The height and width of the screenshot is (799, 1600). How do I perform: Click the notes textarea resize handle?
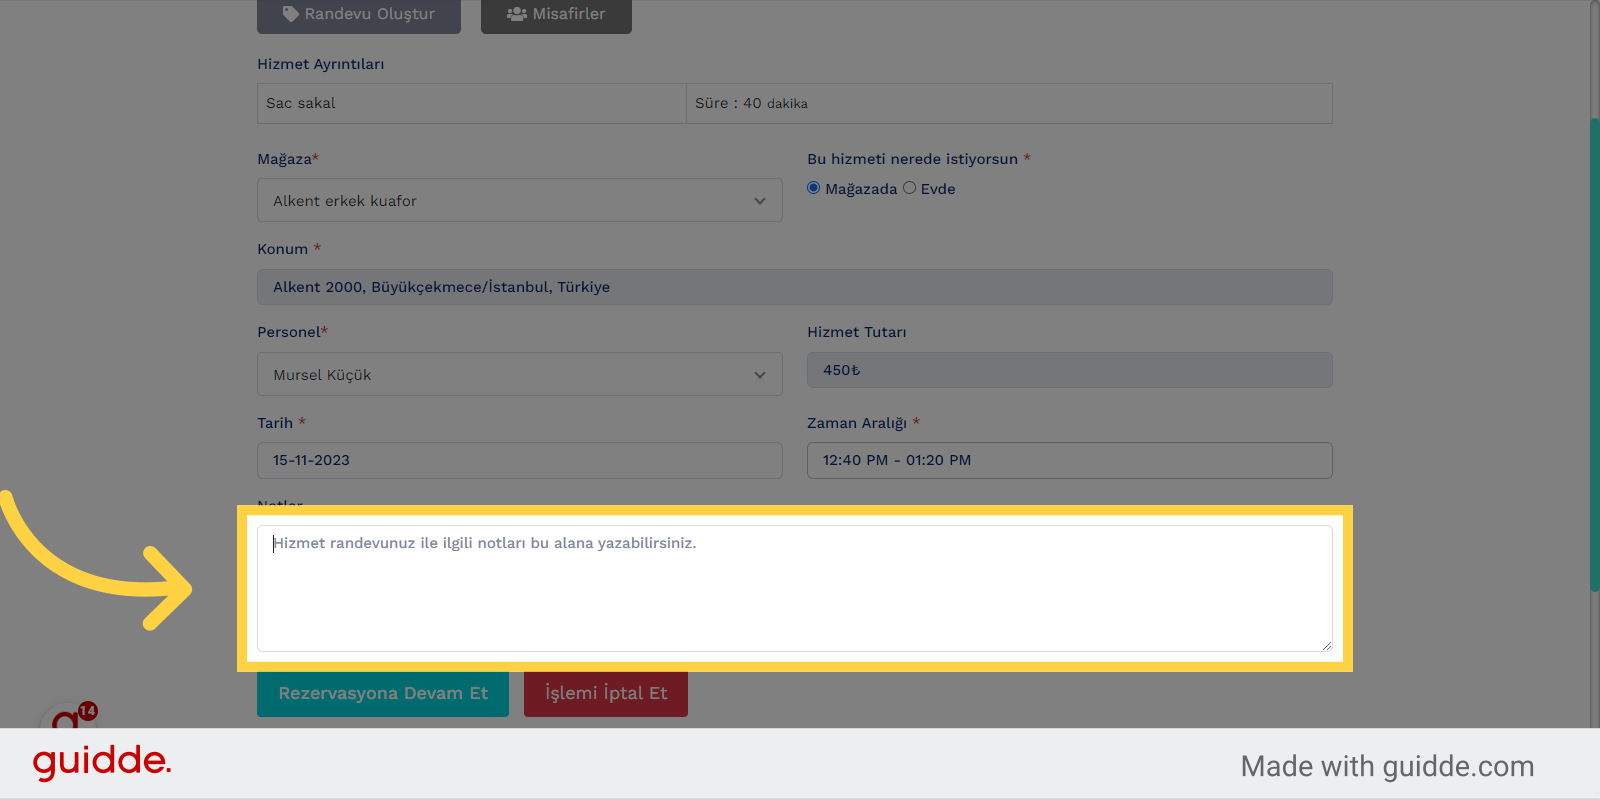(x=1326, y=645)
